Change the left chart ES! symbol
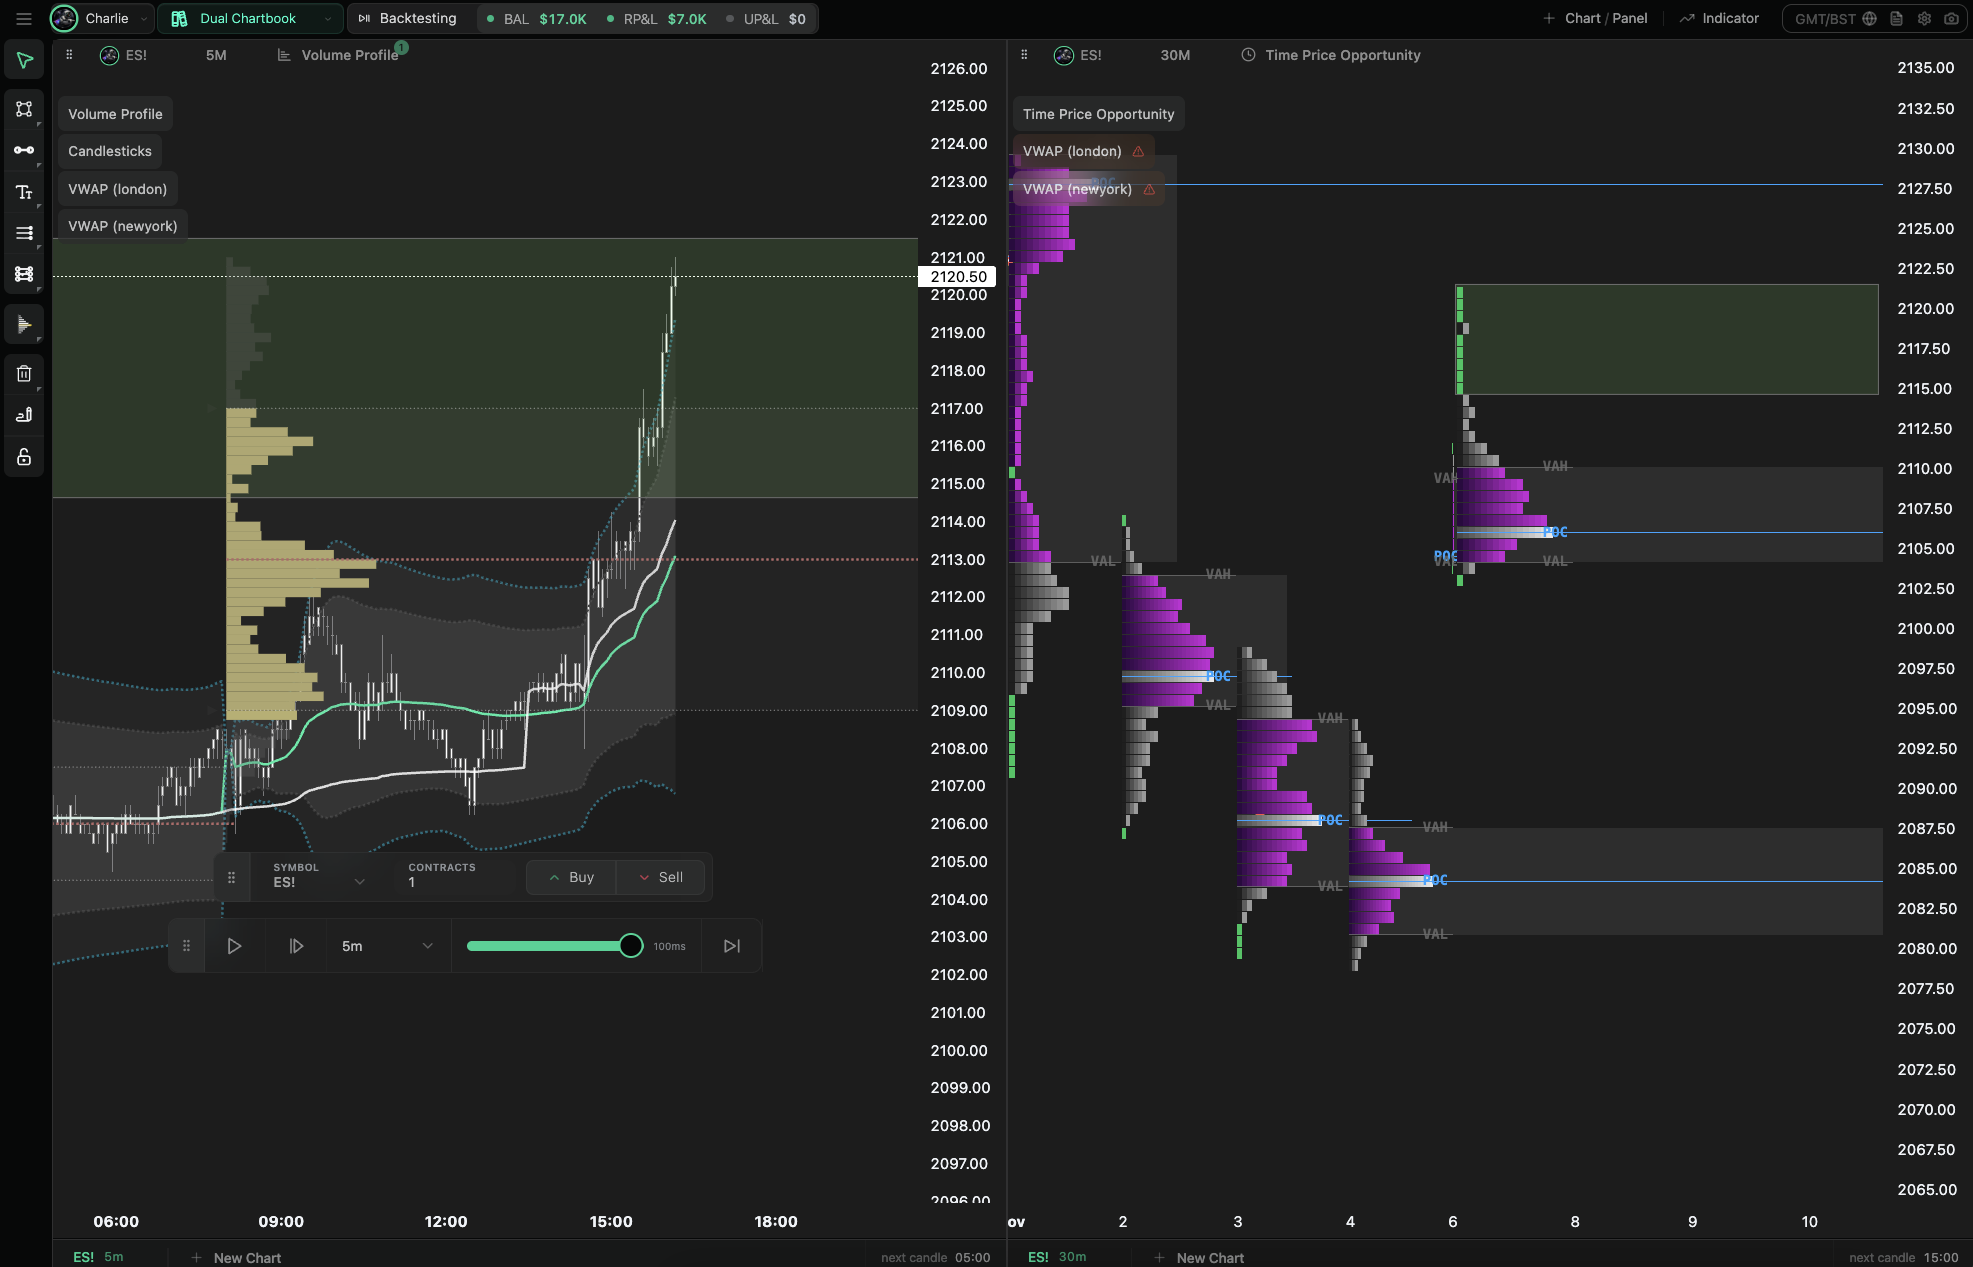The height and width of the screenshot is (1267, 1973). coord(124,55)
